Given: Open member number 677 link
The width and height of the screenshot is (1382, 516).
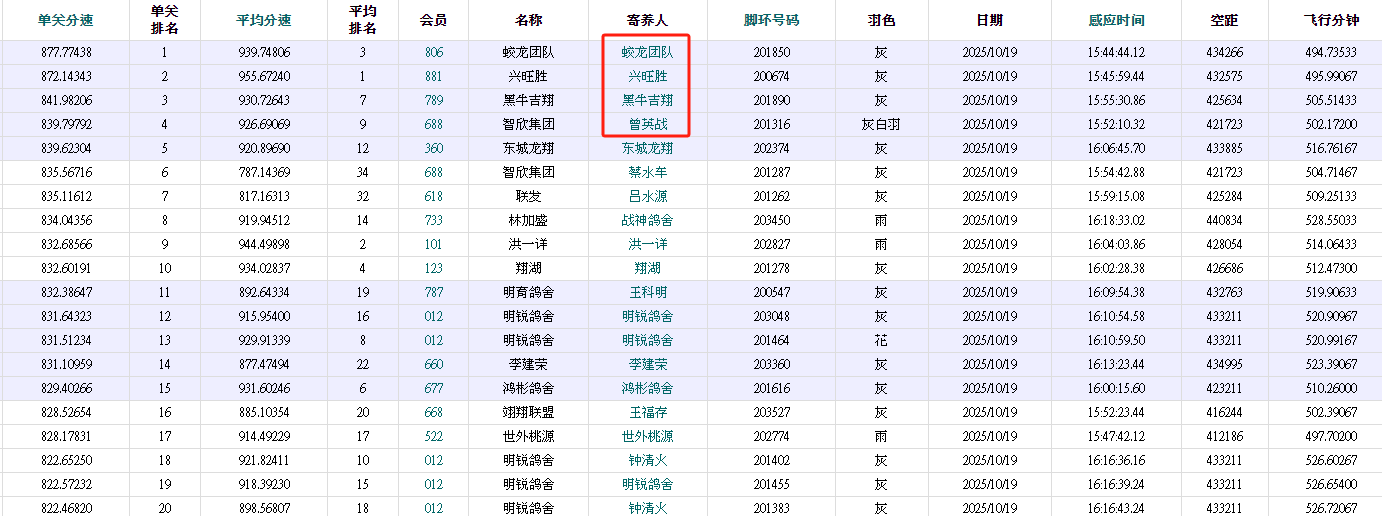Looking at the screenshot, I should click(x=433, y=388).
